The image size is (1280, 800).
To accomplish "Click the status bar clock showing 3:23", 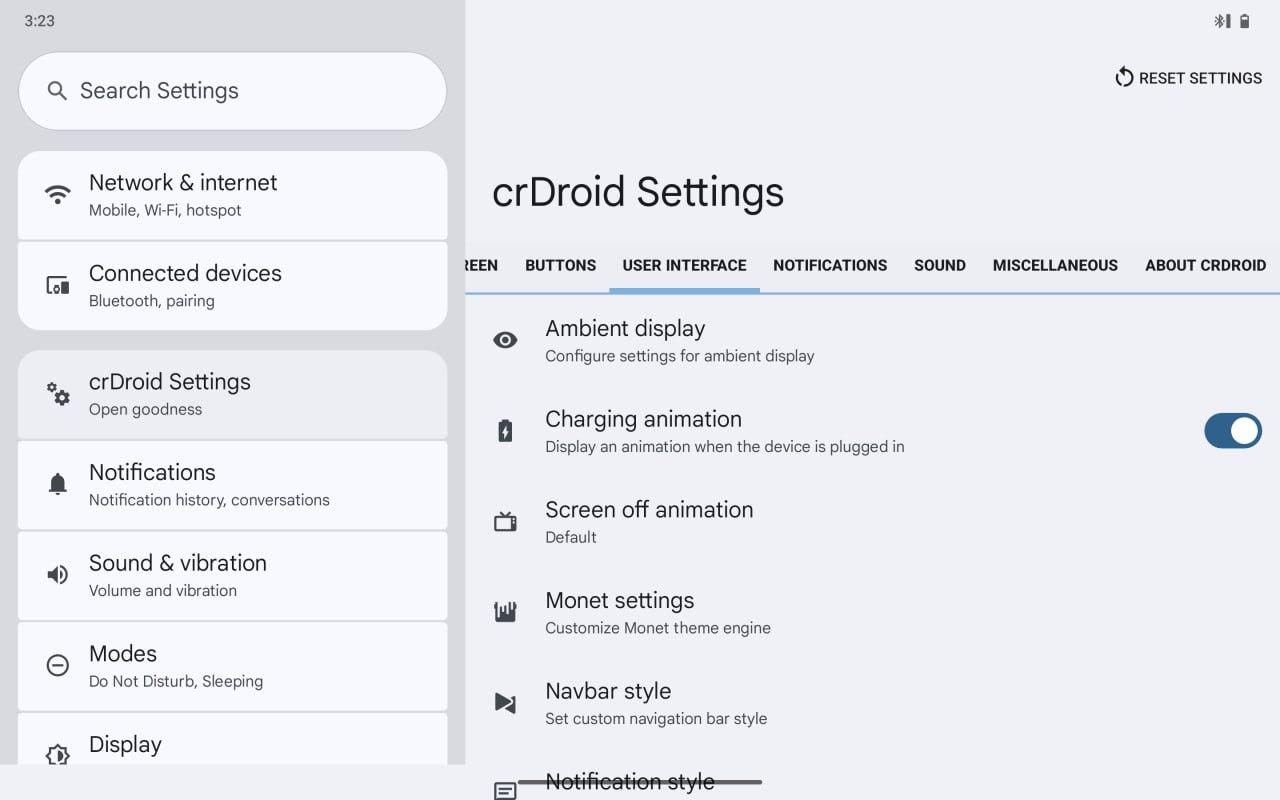I will (x=39, y=21).
